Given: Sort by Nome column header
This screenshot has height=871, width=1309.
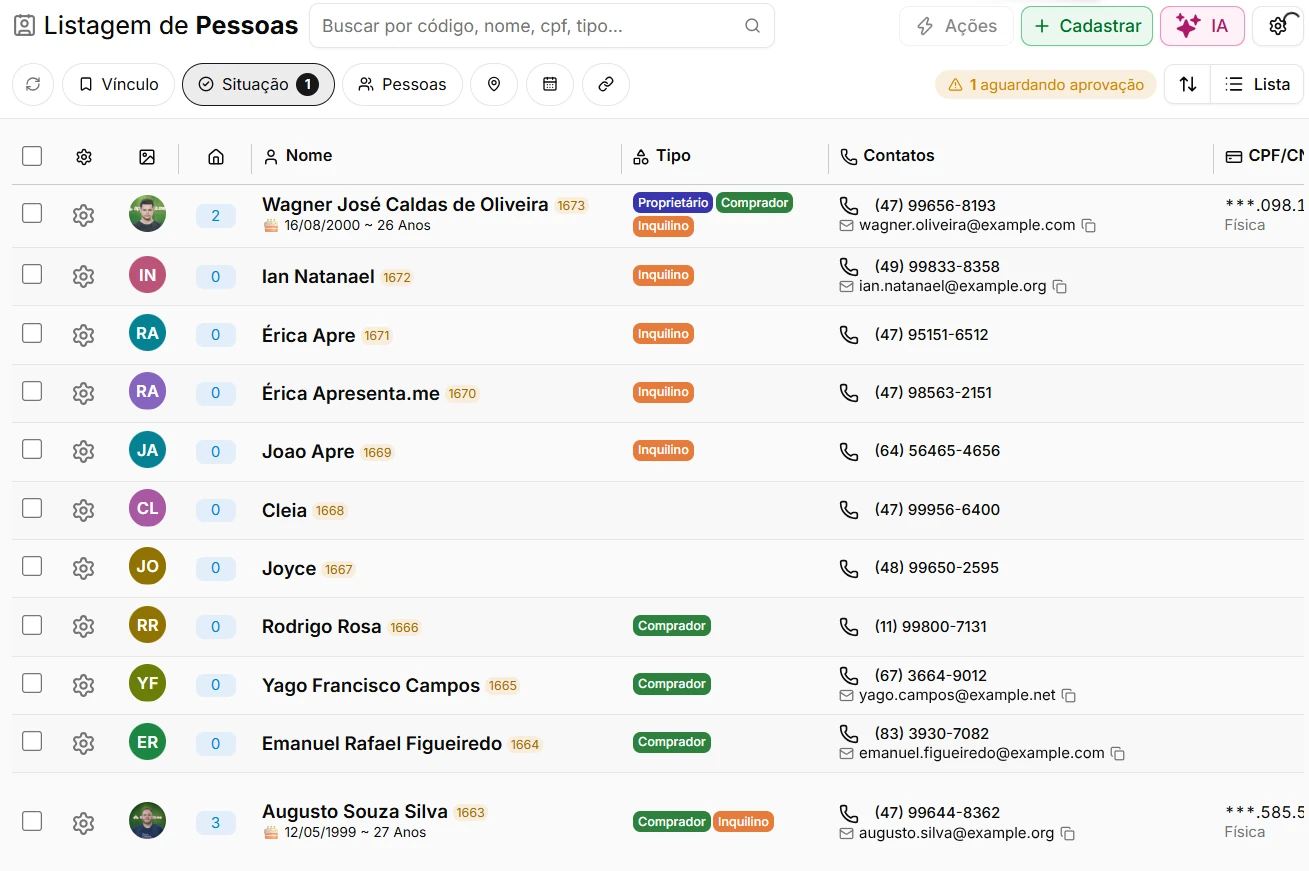Looking at the screenshot, I should pos(297,156).
